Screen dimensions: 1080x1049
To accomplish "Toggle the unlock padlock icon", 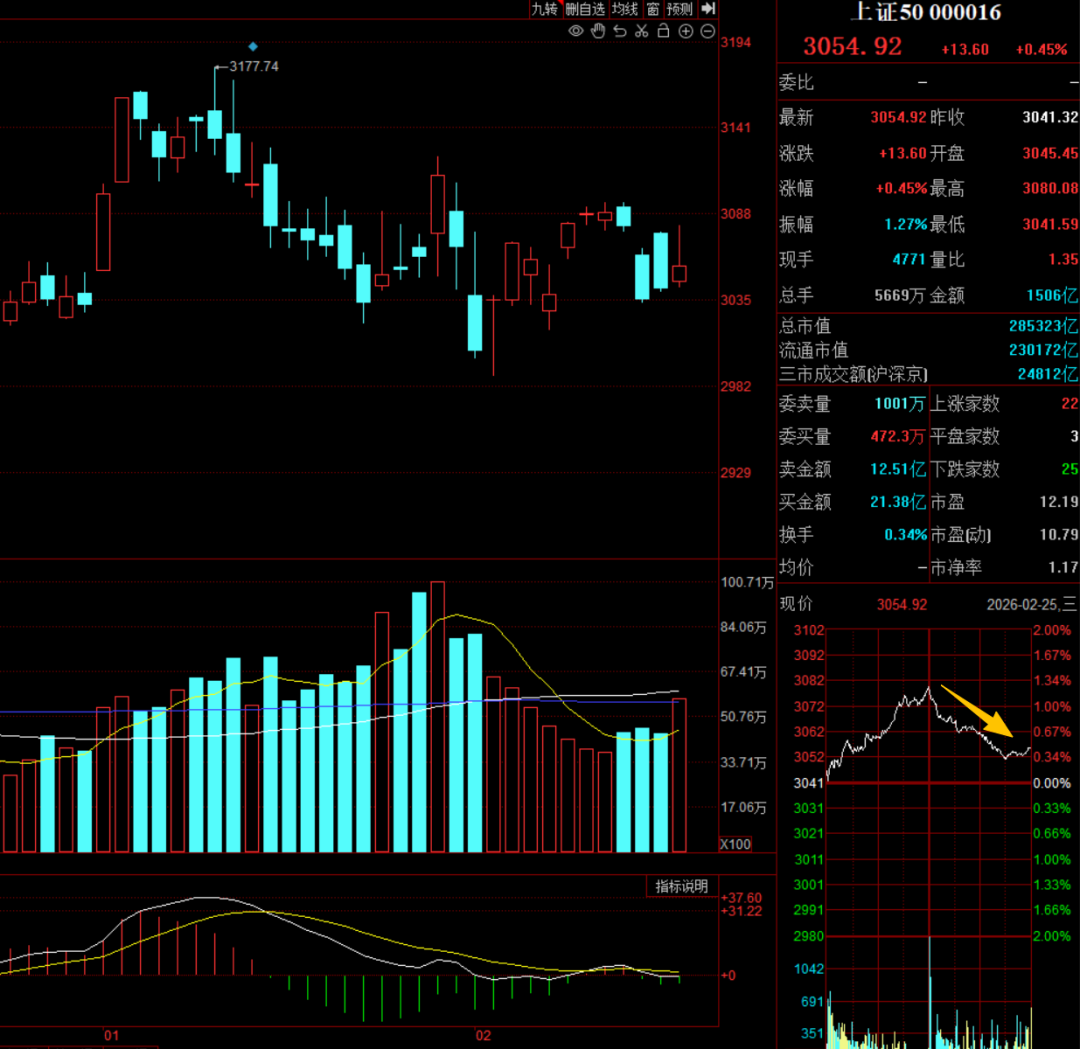I will tap(663, 31).
